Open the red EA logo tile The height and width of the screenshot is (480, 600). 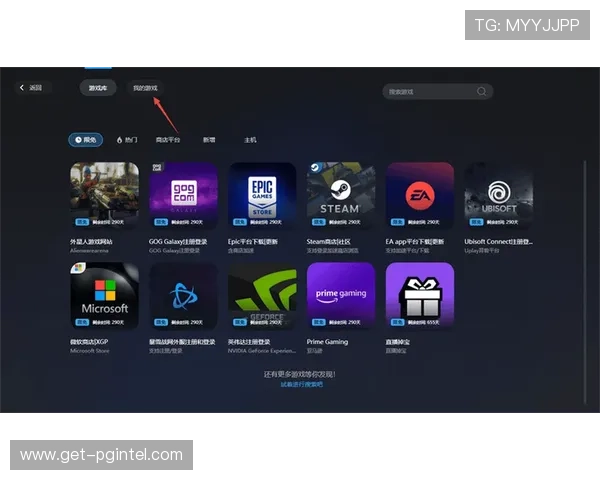[420, 196]
